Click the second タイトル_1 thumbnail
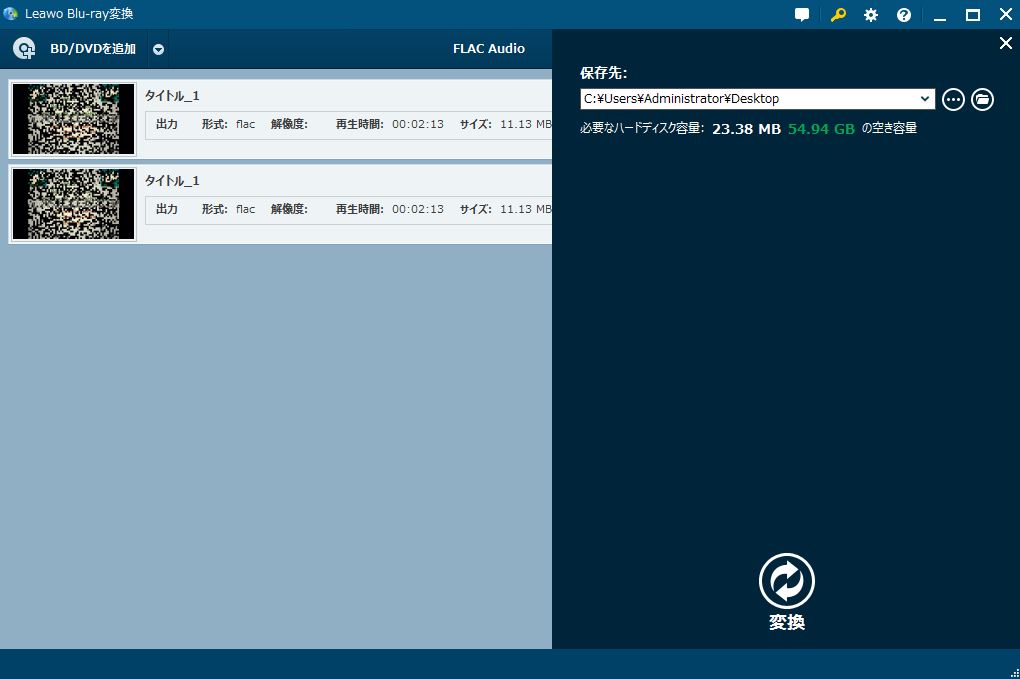 tap(73, 203)
